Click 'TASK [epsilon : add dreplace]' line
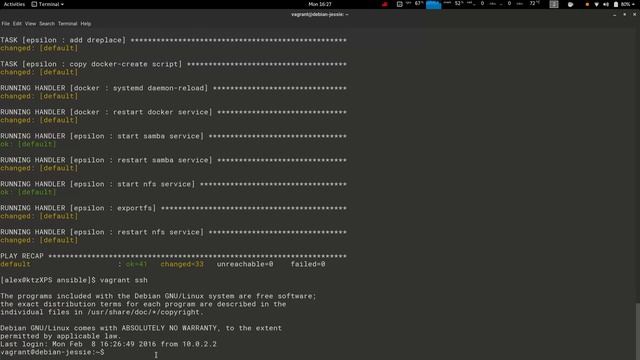The image size is (640, 360). (x=173, y=40)
